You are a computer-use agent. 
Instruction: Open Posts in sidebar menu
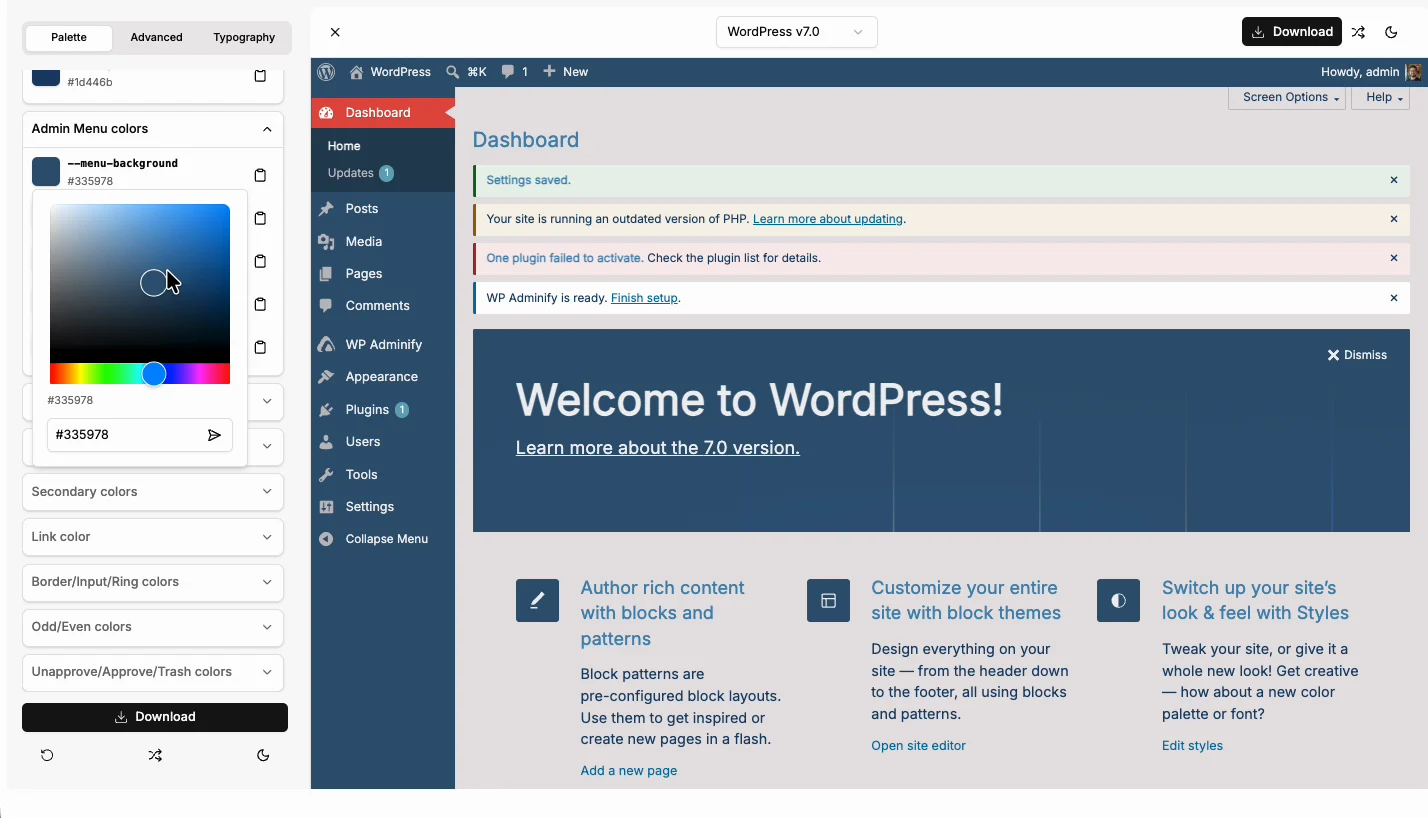tap(383, 208)
